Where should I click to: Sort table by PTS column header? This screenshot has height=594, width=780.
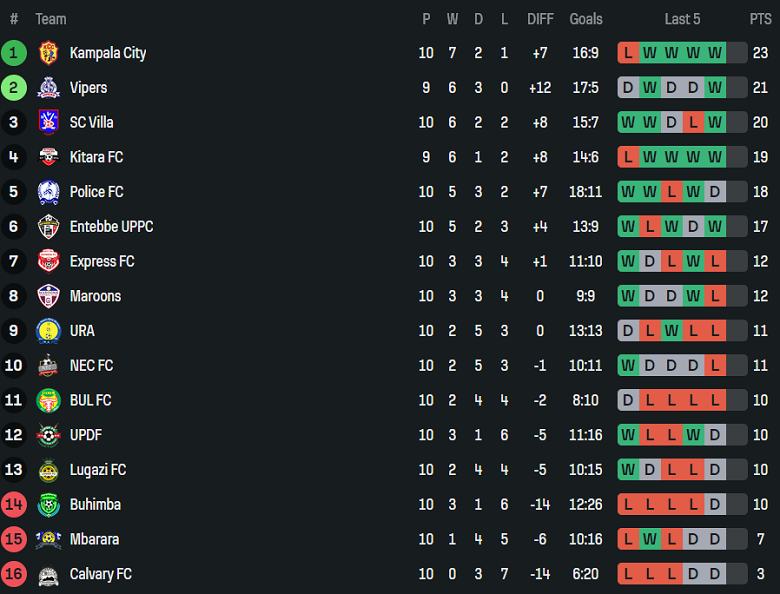click(760, 19)
